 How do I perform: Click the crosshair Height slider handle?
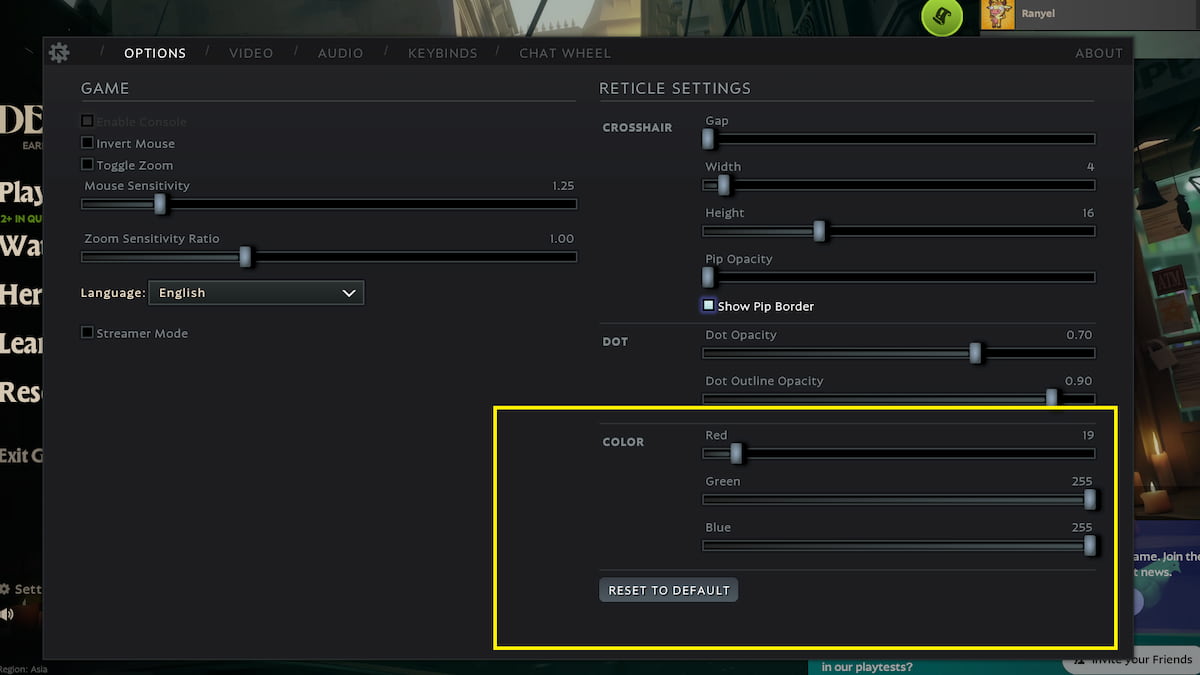tap(819, 231)
